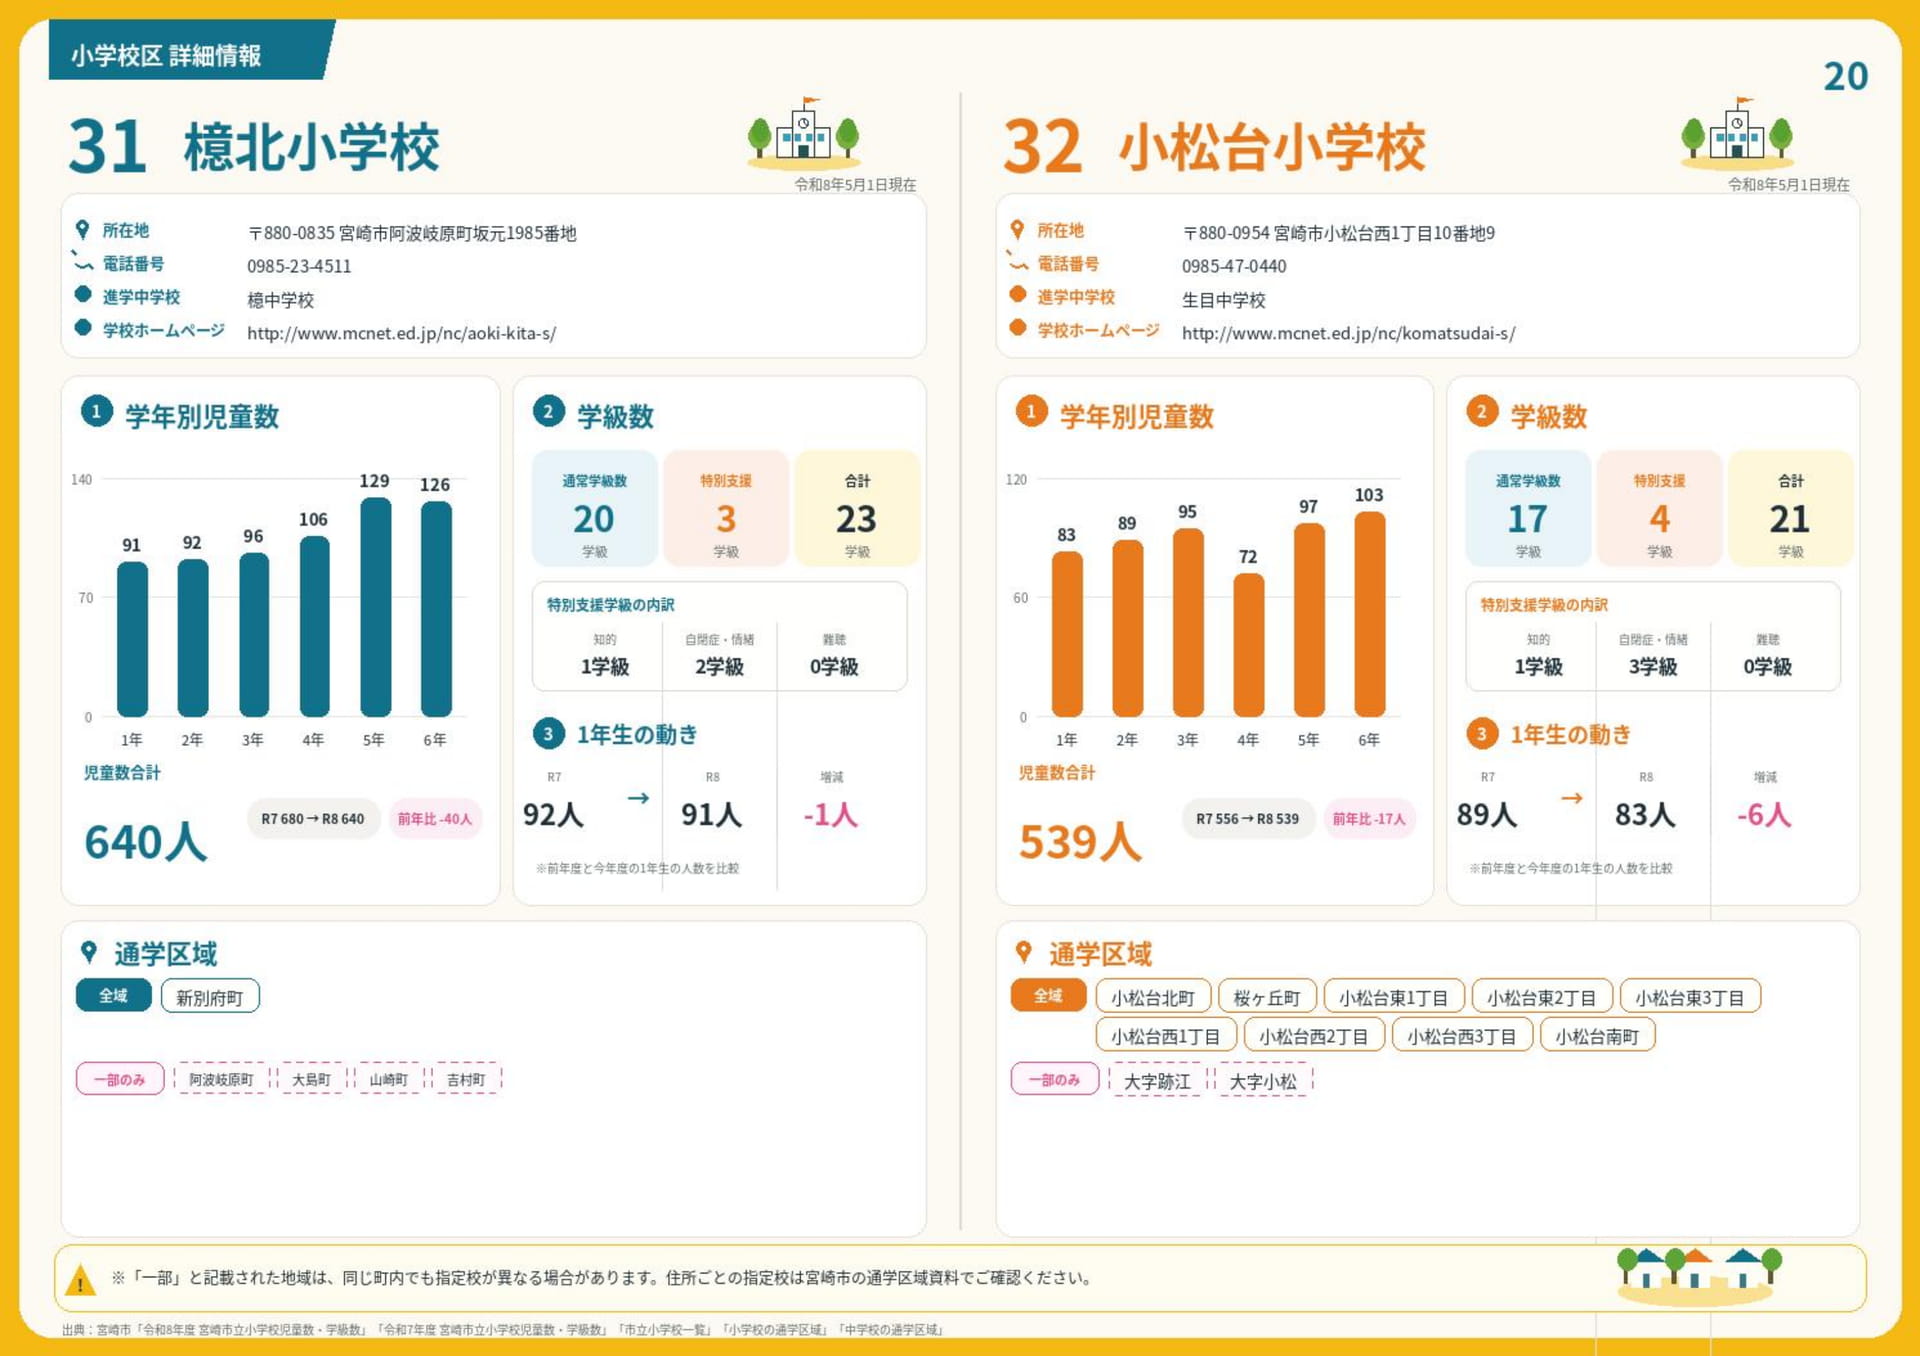Viewport: 1920px width, 1356px height.
Task: Open the 檍北小学校 homepage URL link
Action: 401,333
